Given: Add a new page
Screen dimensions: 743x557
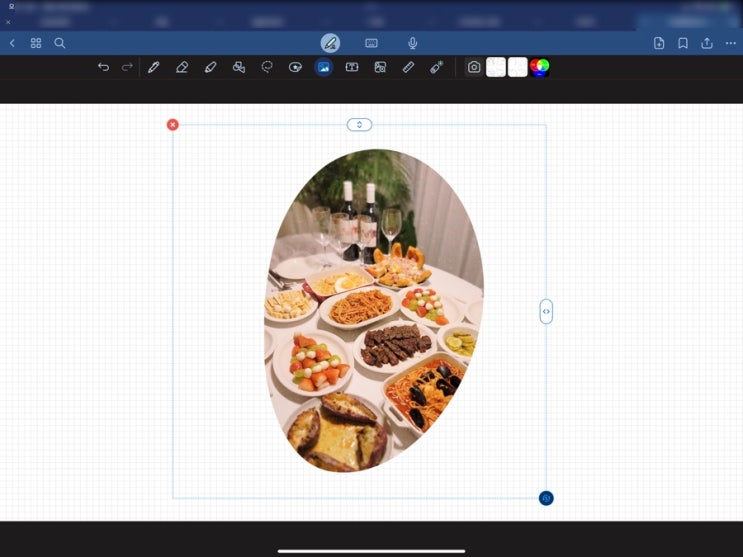Looking at the screenshot, I should 659,43.
